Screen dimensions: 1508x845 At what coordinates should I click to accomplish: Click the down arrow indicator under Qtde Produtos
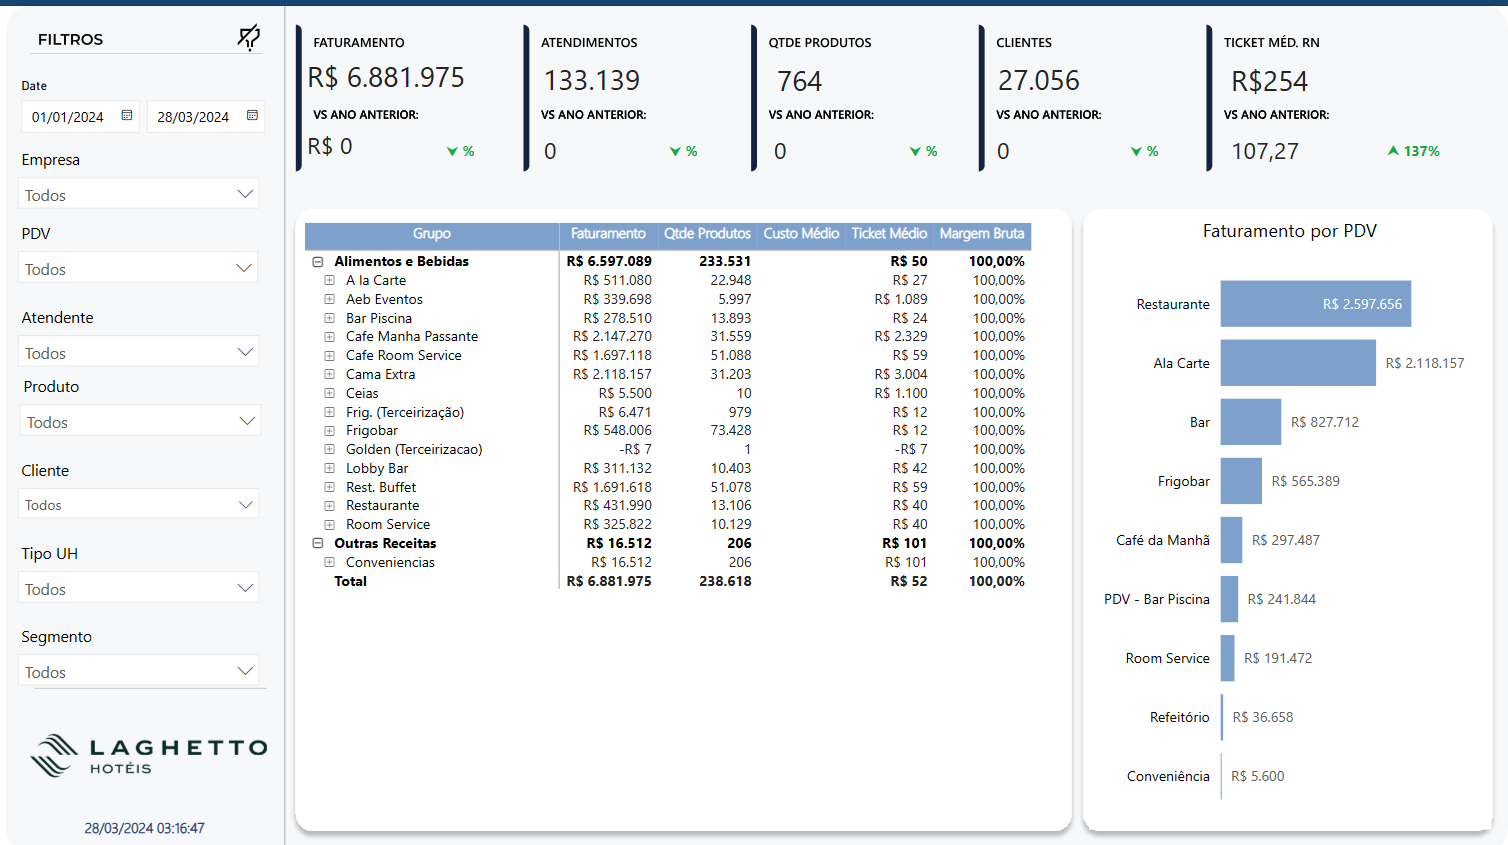coord(915,151)
